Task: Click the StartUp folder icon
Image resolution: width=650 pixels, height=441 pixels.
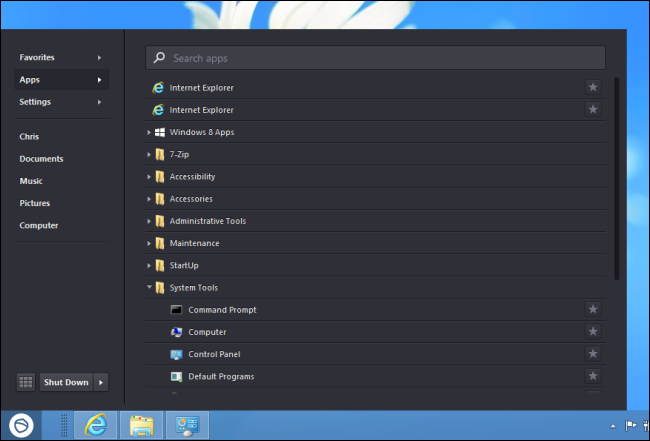Action: point(160,265)
